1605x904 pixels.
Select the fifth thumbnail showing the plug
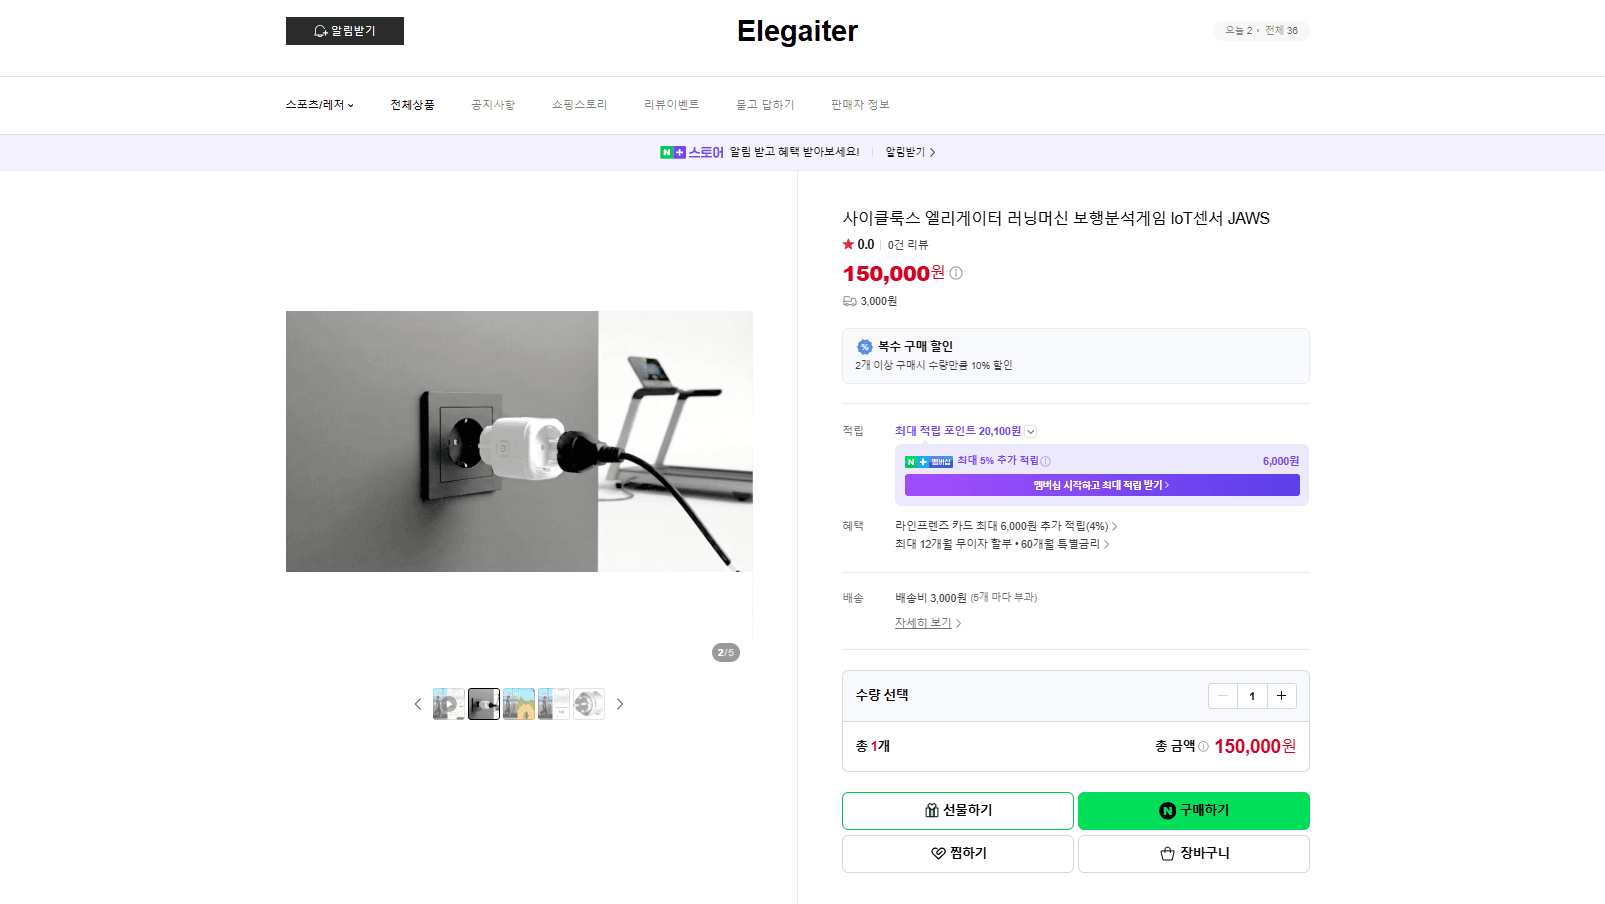point(589,704)
